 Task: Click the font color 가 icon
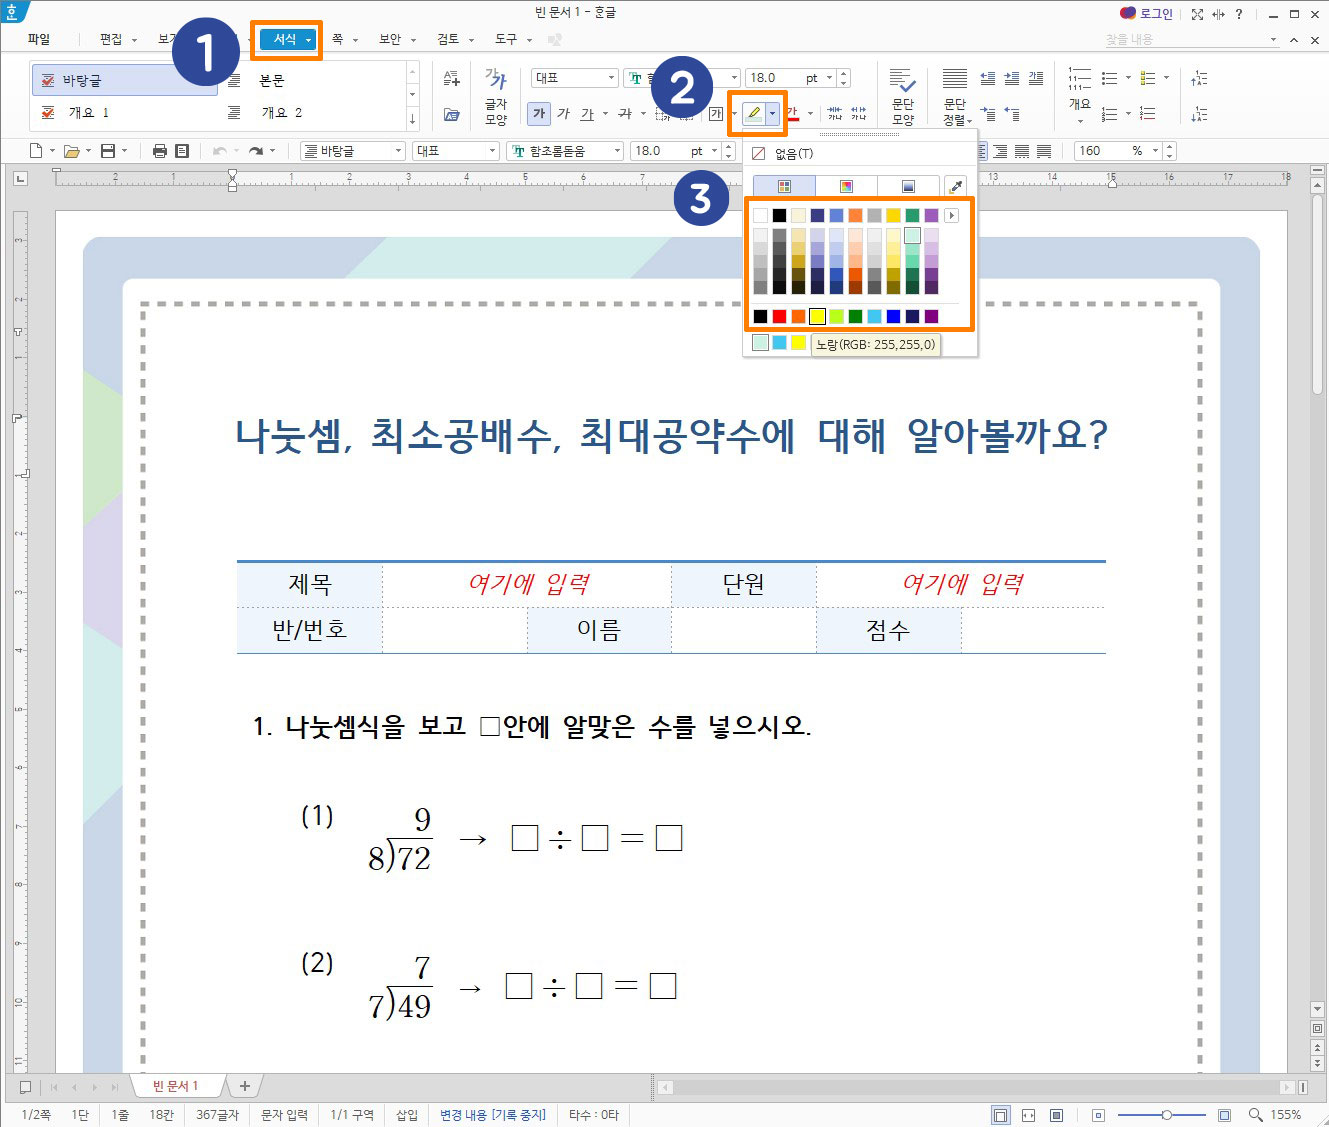tap(792, 113)
